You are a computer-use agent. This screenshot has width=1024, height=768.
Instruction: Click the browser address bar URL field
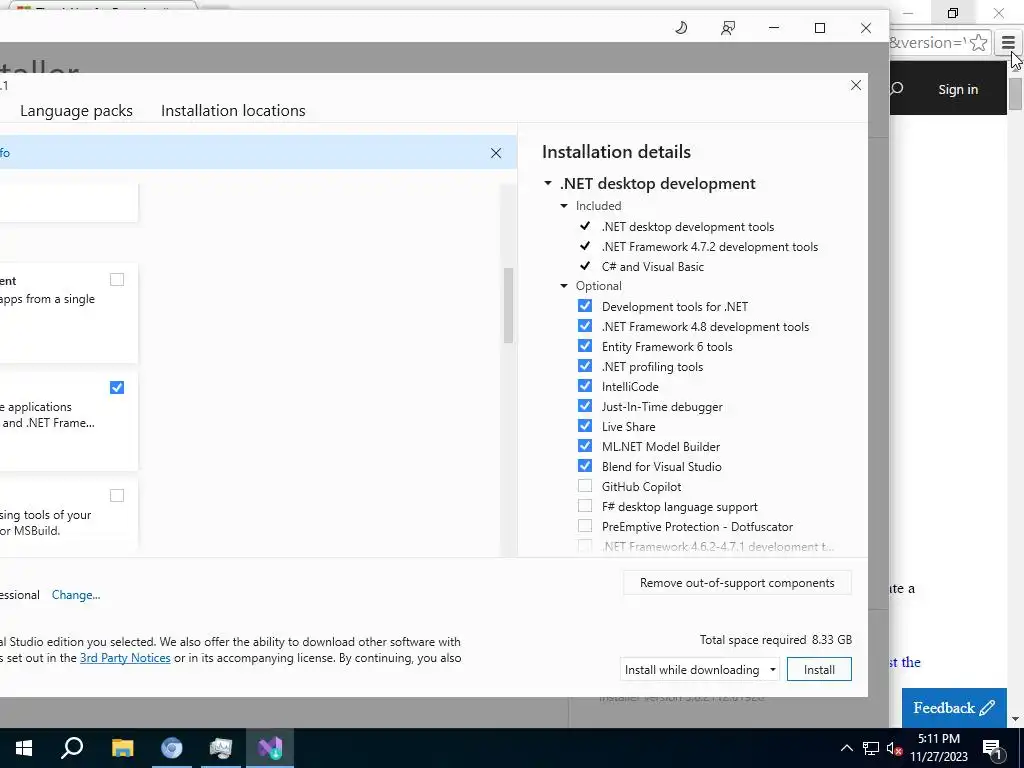coord(927,43)
